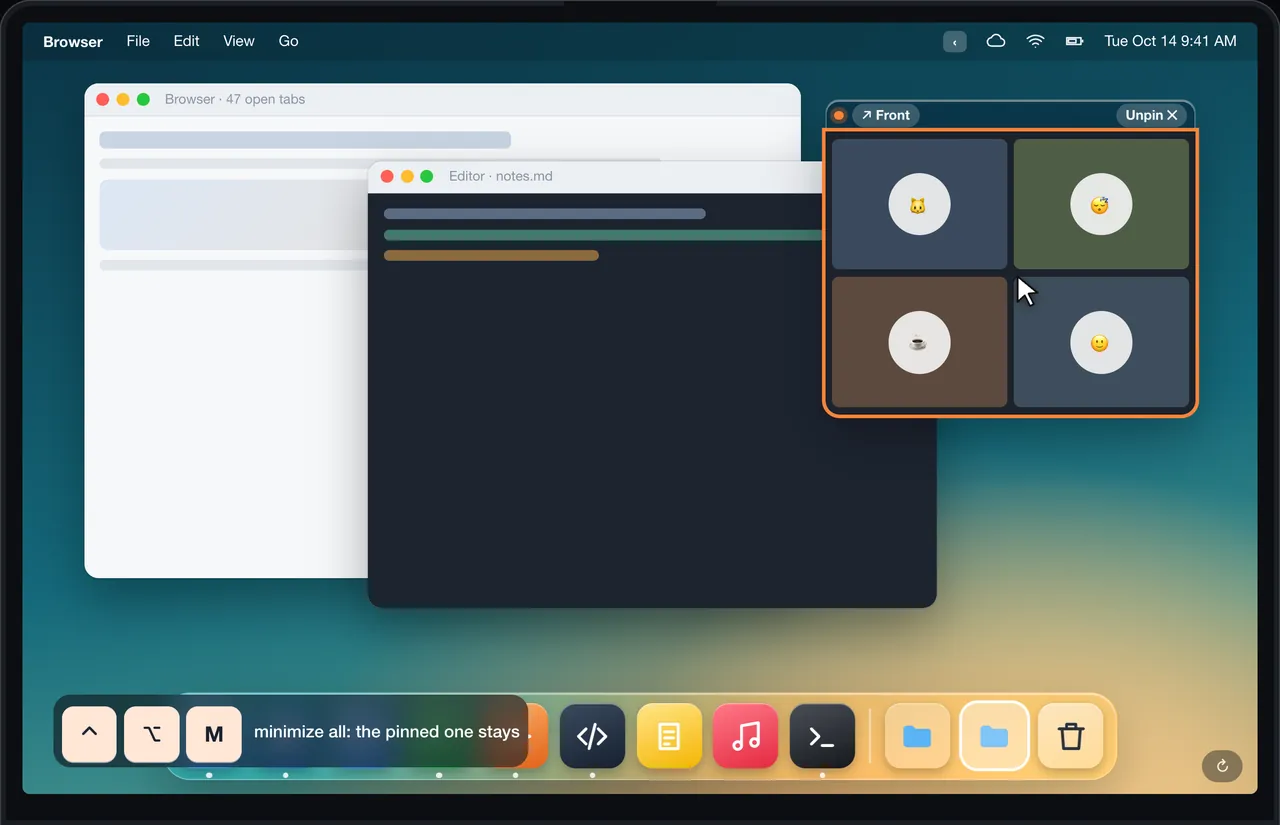Click the cloud status icon in the menu bar
Viewport: 1280px width, 825px height.
996,41
